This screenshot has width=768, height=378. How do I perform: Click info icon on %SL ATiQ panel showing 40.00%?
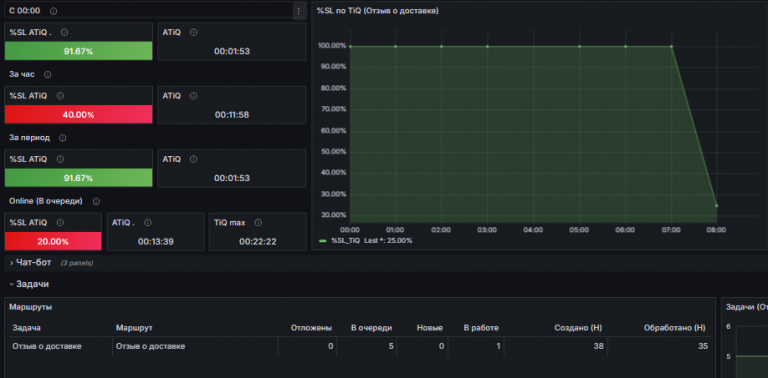pyautogui.click(x=60, y=96)
